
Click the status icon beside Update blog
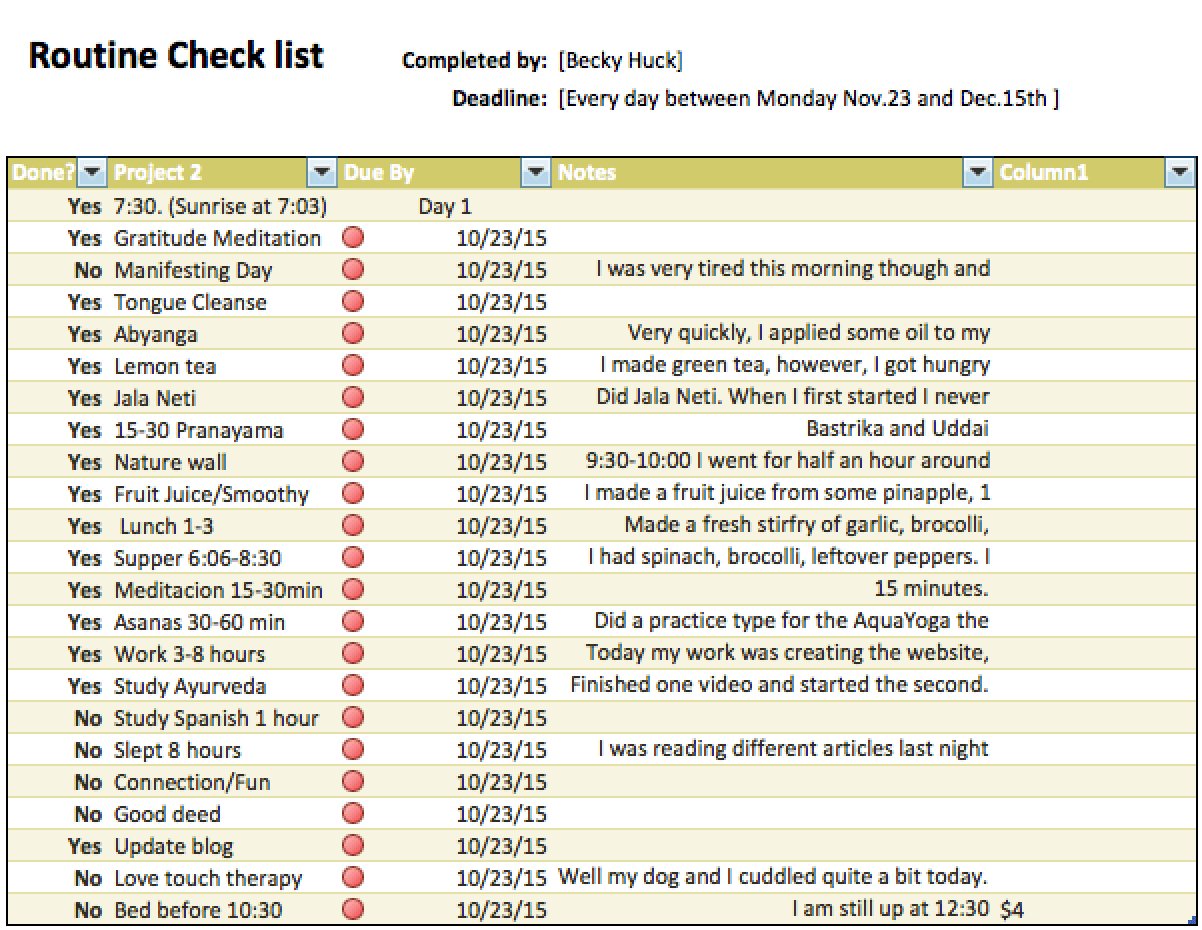[351, 846]
